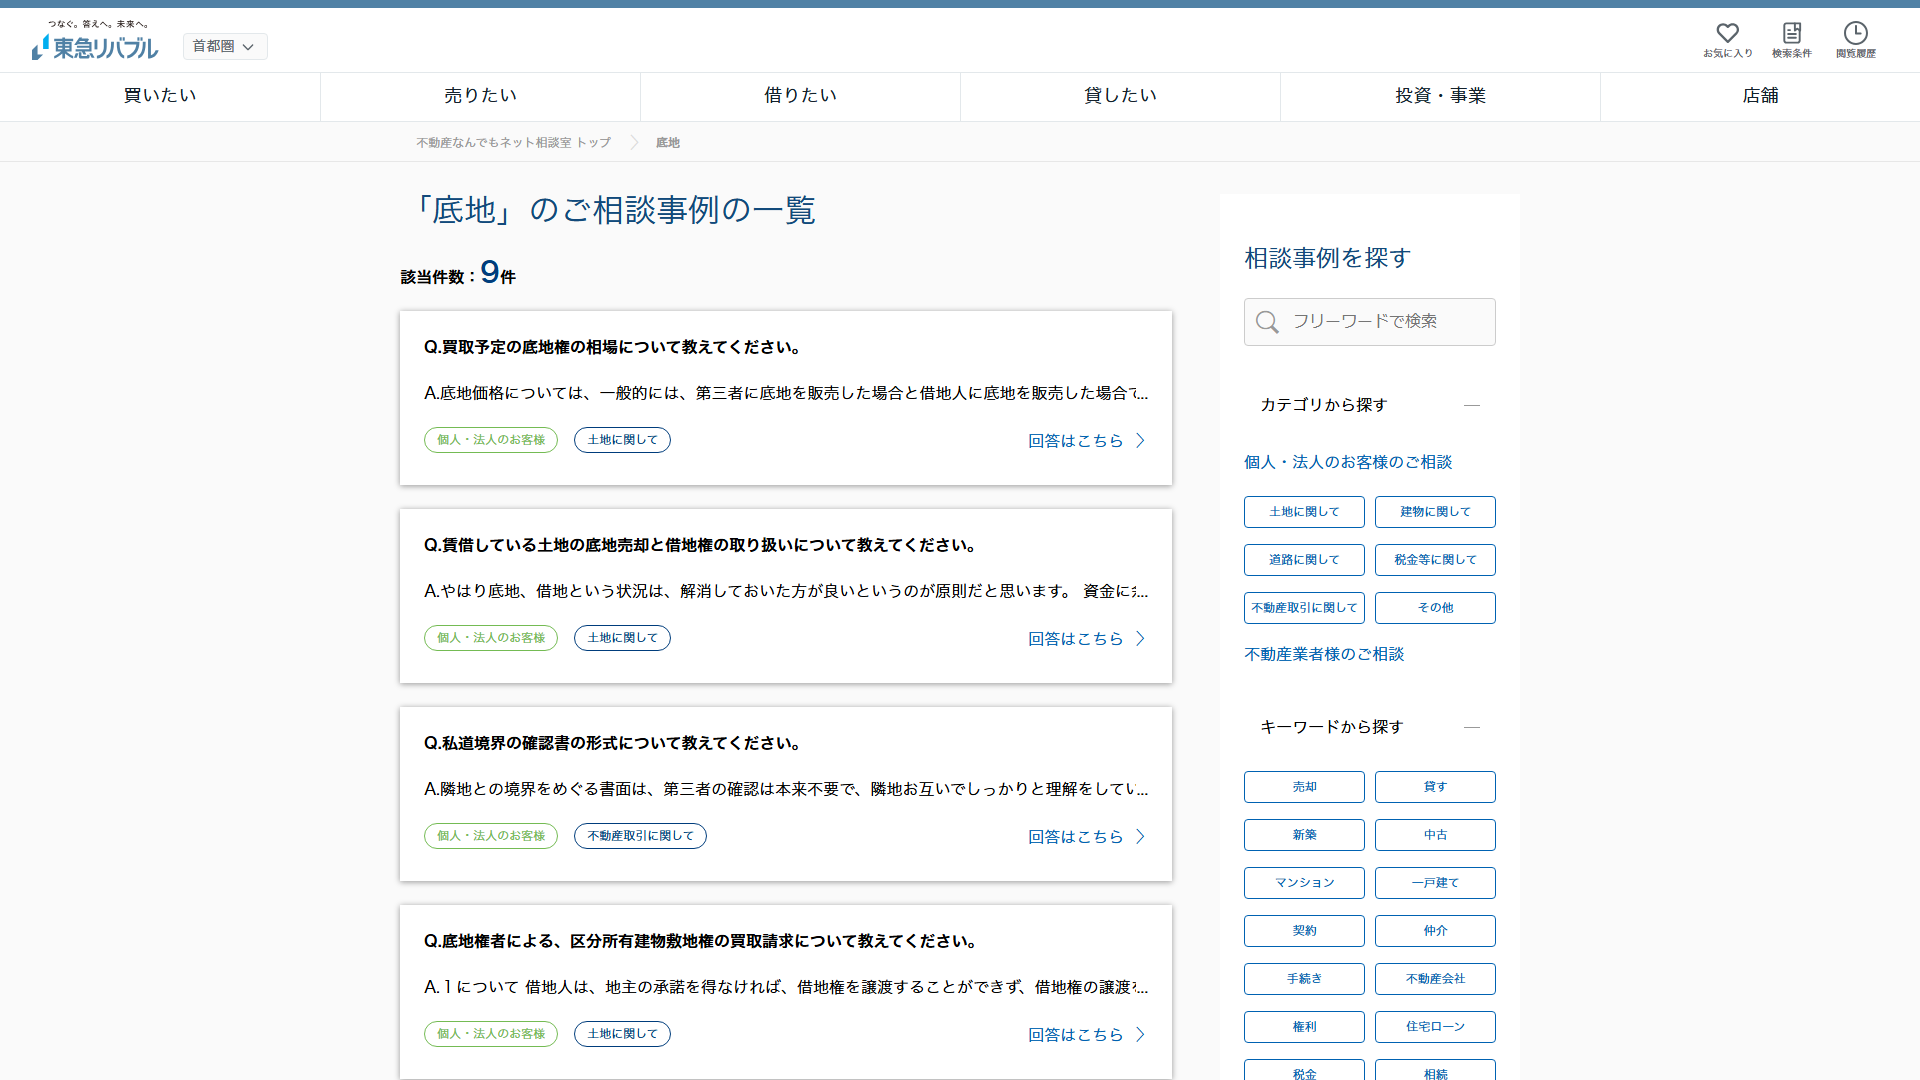The image size is (1920, 1080).
Task: Click the 東急リバブル logo
Action: point(95,40)
